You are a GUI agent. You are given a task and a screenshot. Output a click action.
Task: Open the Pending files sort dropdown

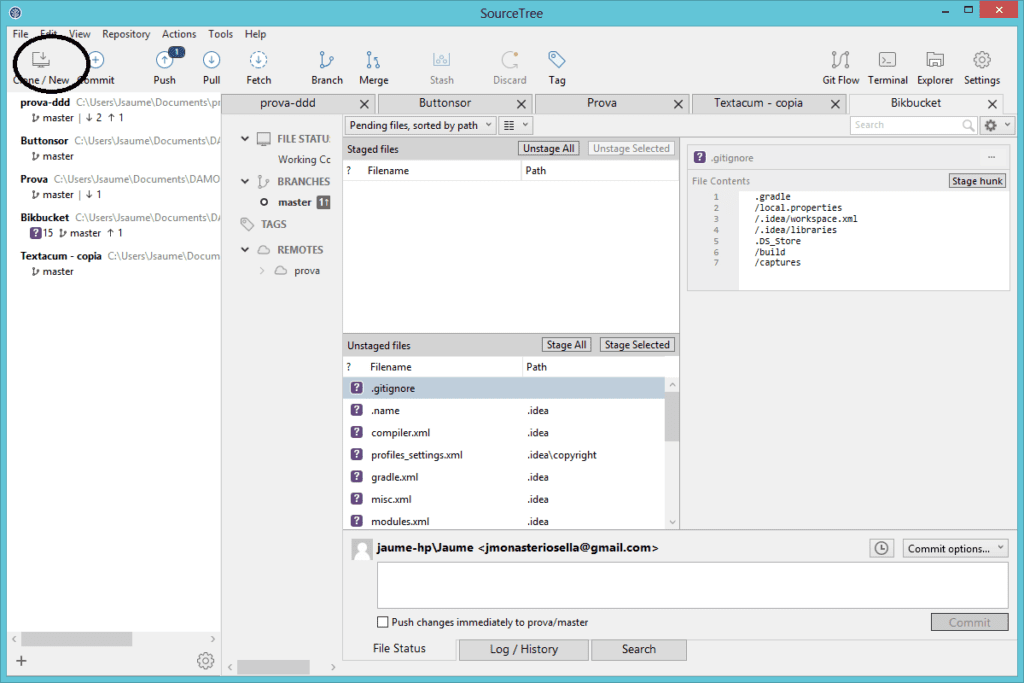click(420, 125)
